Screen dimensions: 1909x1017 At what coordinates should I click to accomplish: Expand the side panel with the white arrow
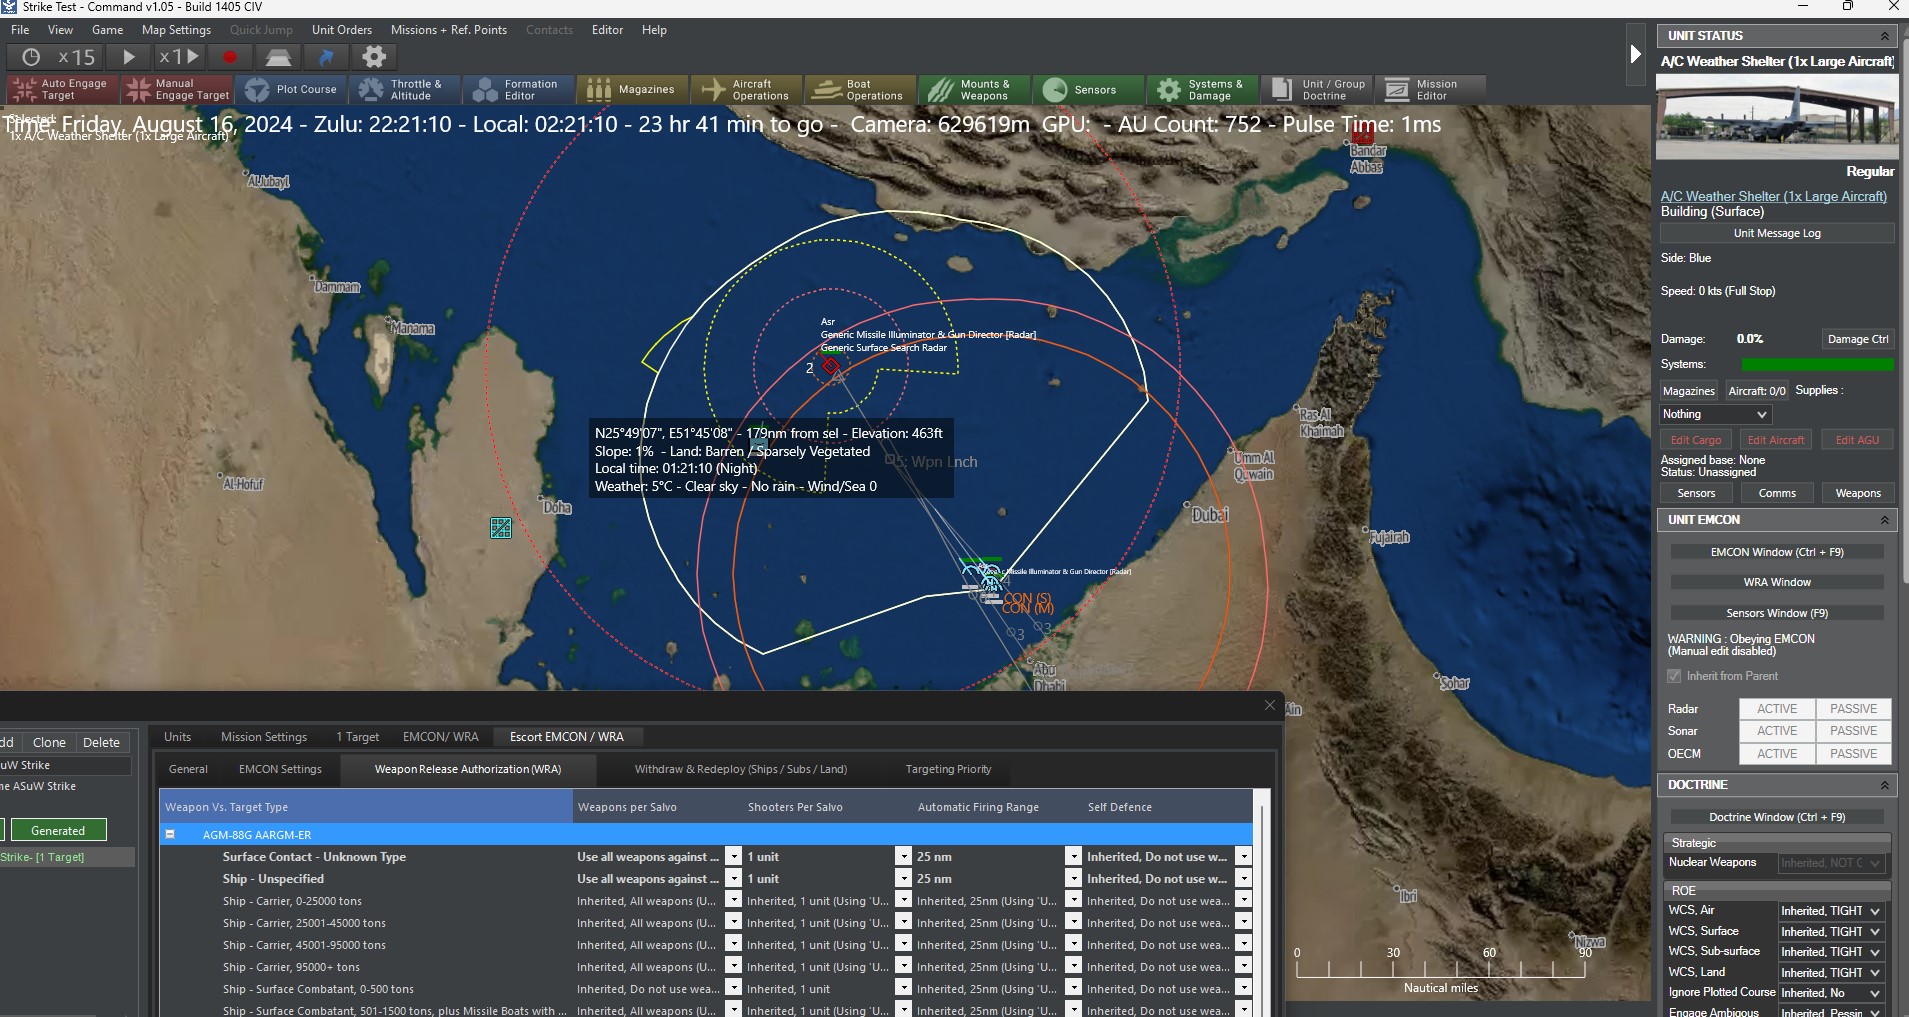(x=1636, y=54)
